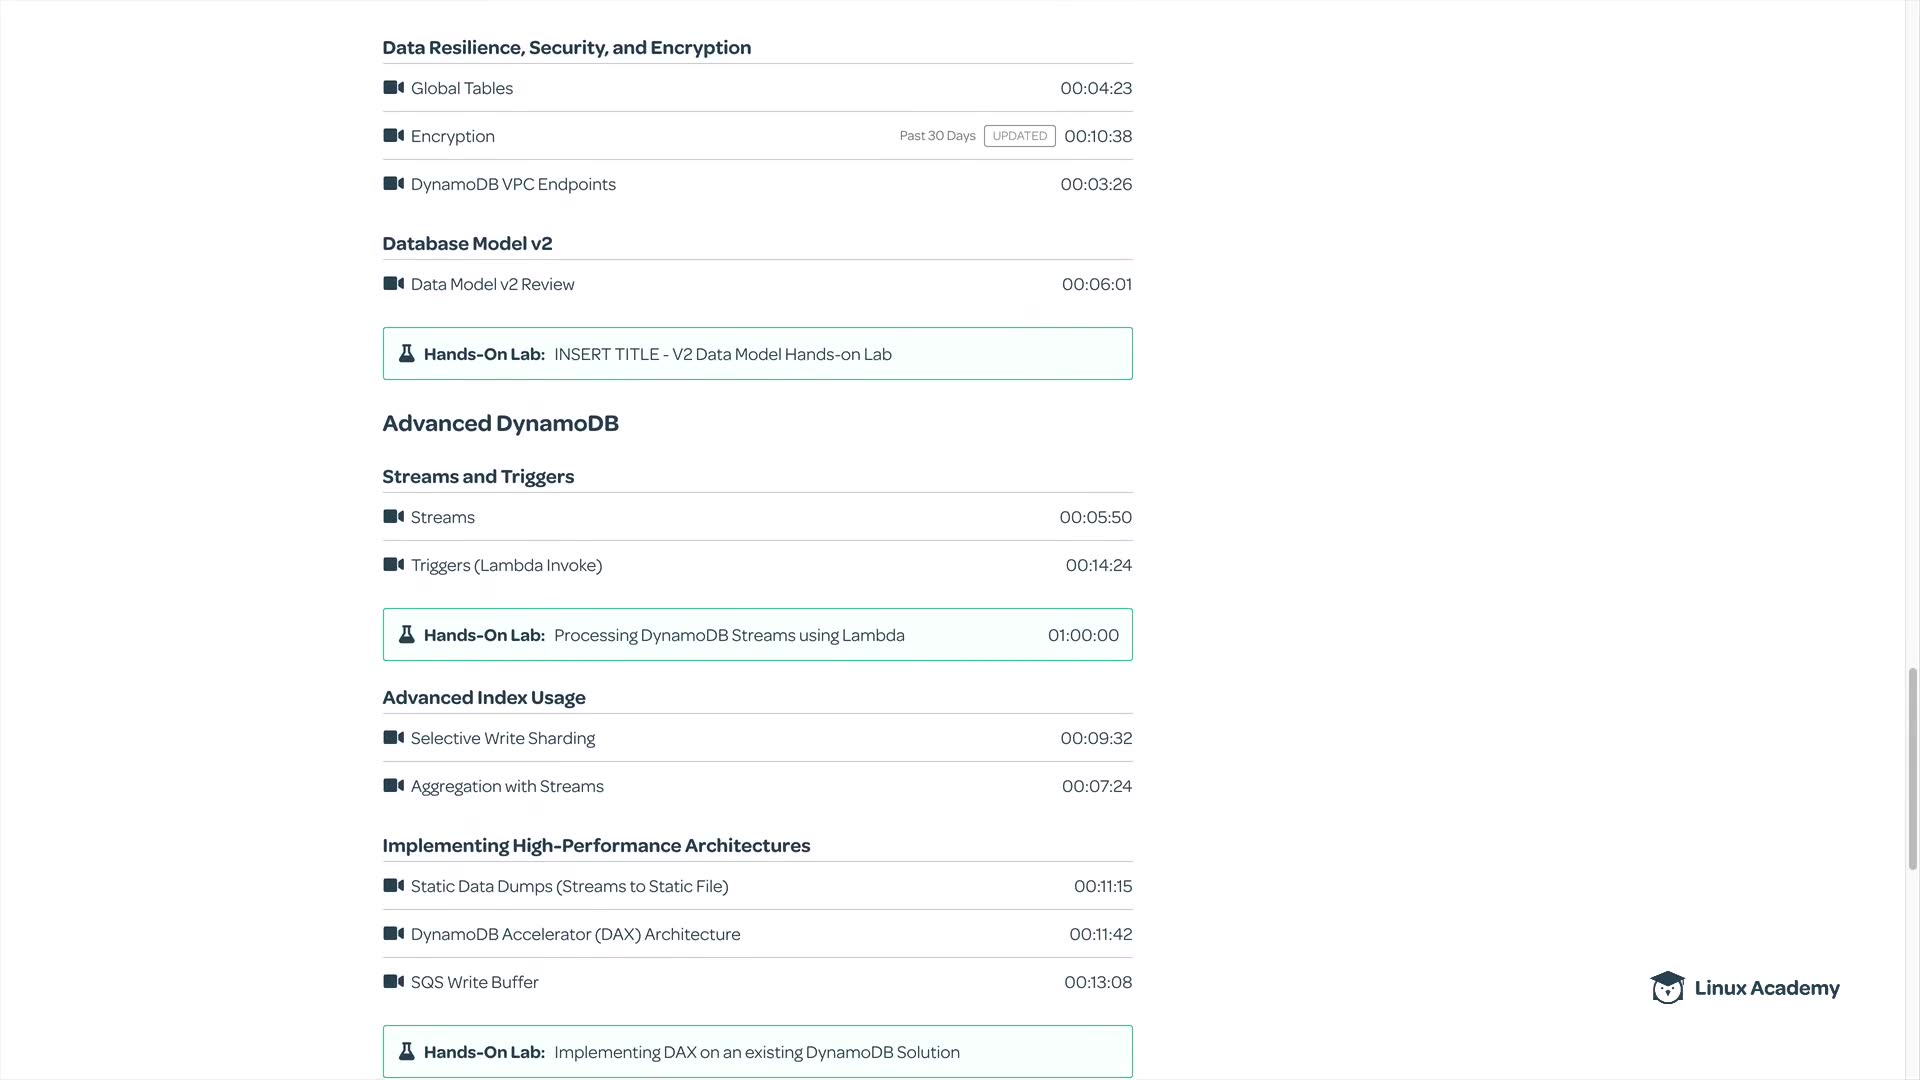Click the flask icon of Implementing DAX lab

coord(406,1052)
